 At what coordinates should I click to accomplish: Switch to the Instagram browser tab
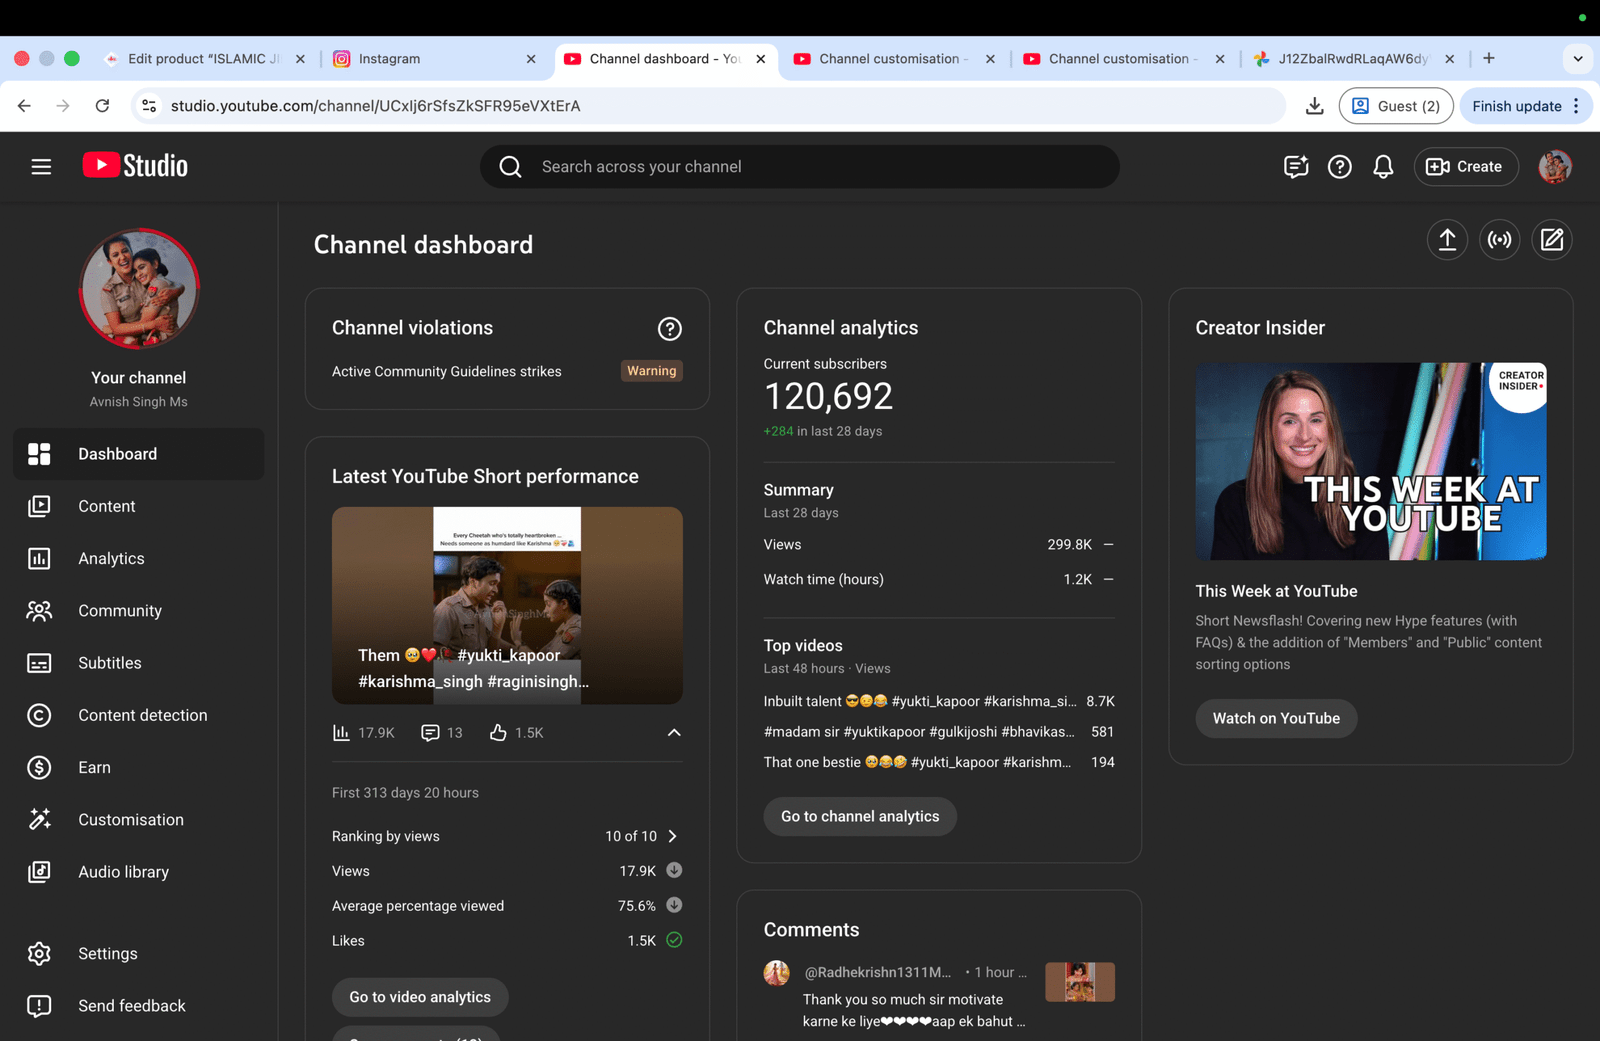pyautogui.click(x=430, y=59)
